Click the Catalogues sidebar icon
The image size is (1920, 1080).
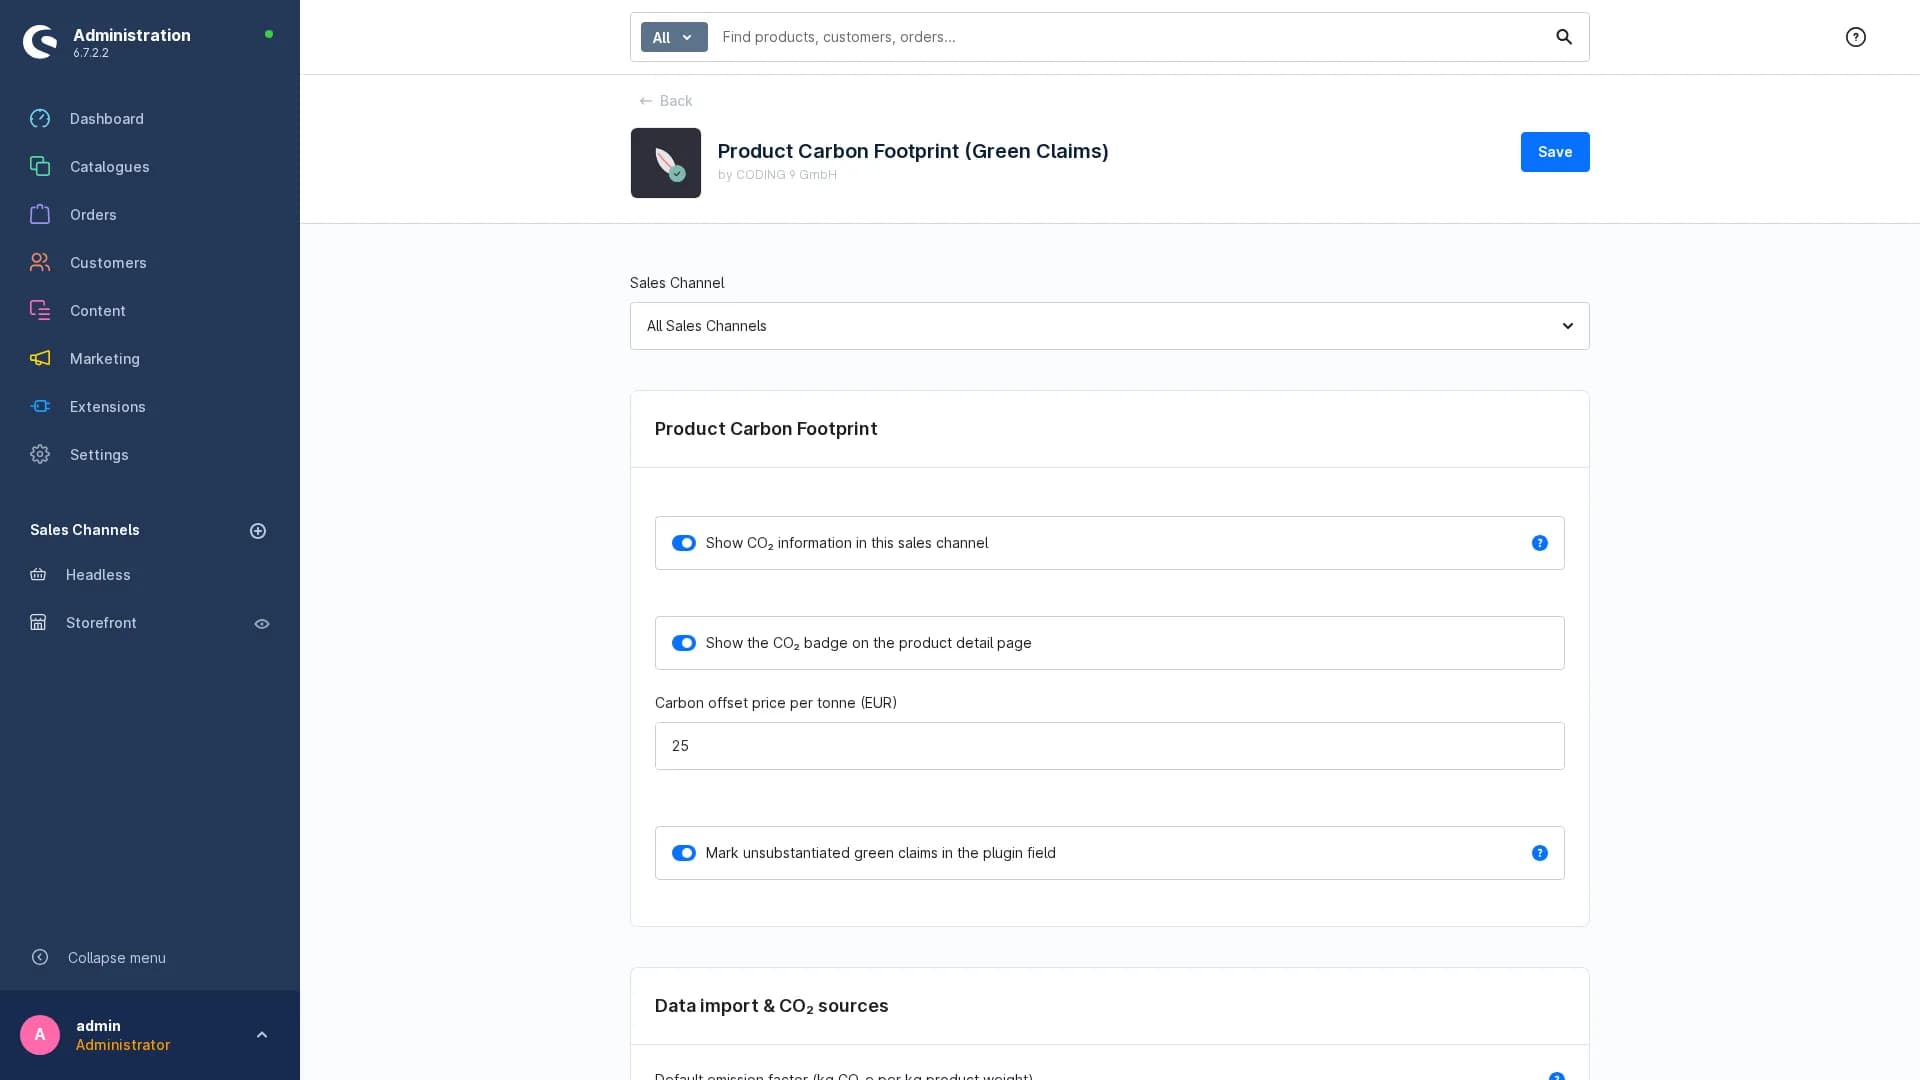pyautogui.click(x=40, y=167)
